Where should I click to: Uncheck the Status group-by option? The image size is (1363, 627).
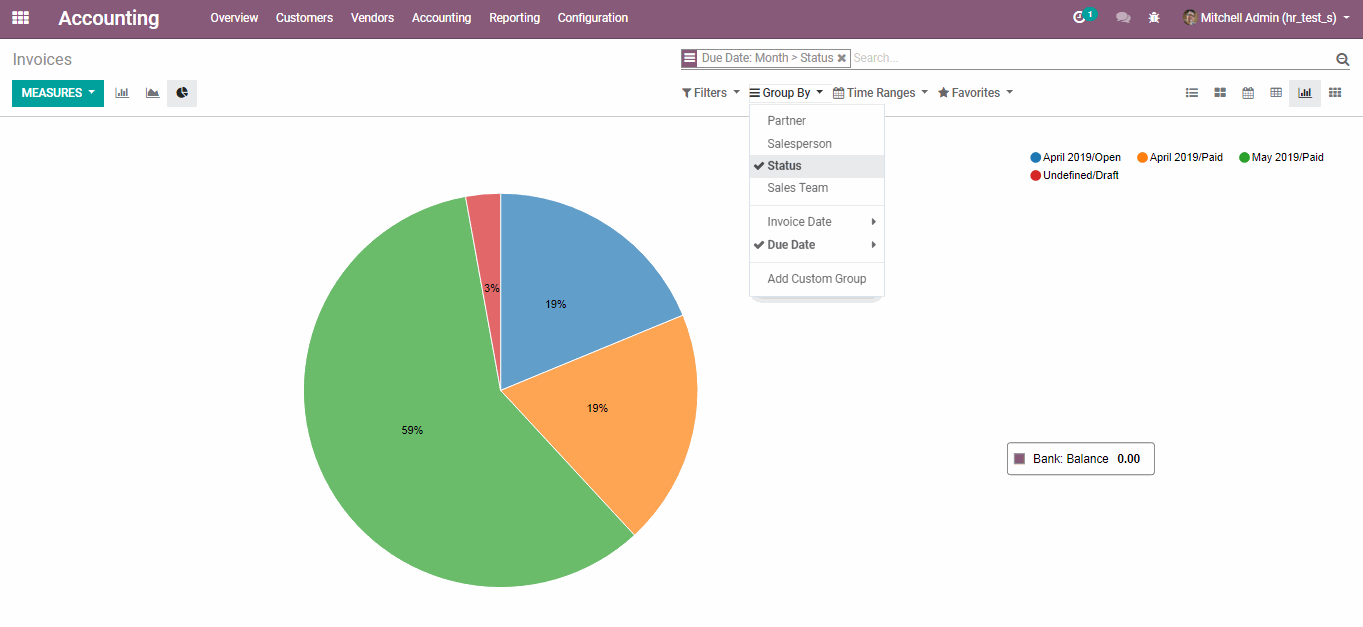click(x=784, y=166)
